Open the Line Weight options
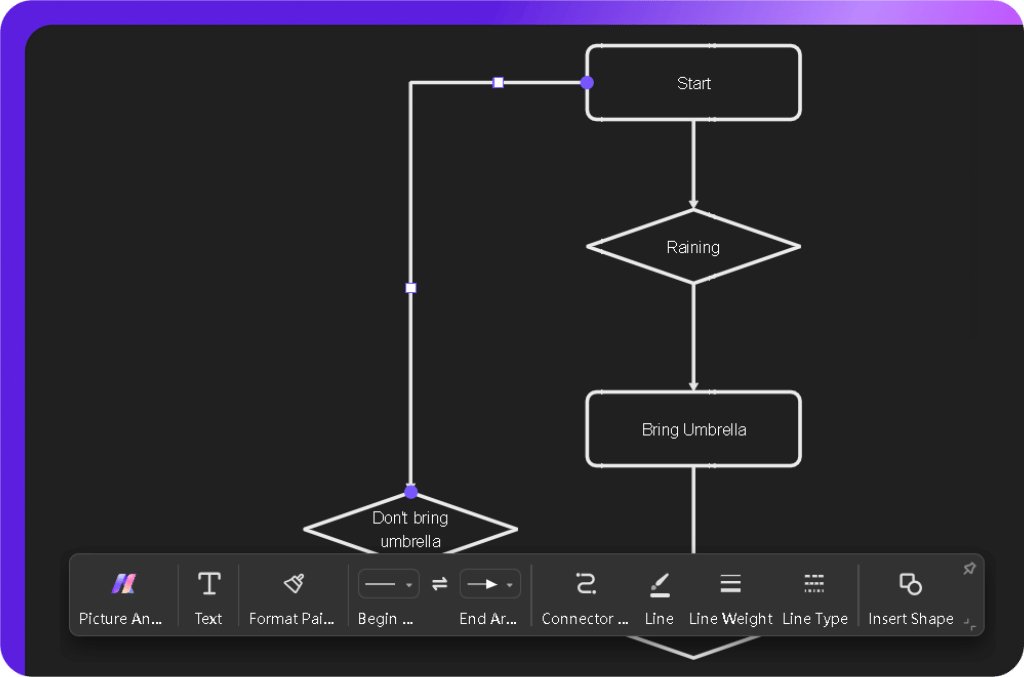Image resolution: width=1024 pixels, height=677 pixels. pos(730,583)
